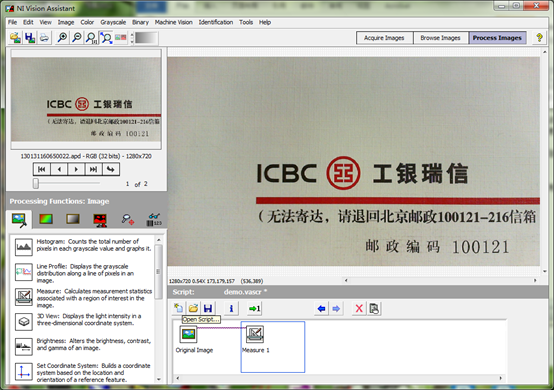This screenshot has height=390, width=554.
Task: Jump to first image in browser
Action: [x=42, y=169]
